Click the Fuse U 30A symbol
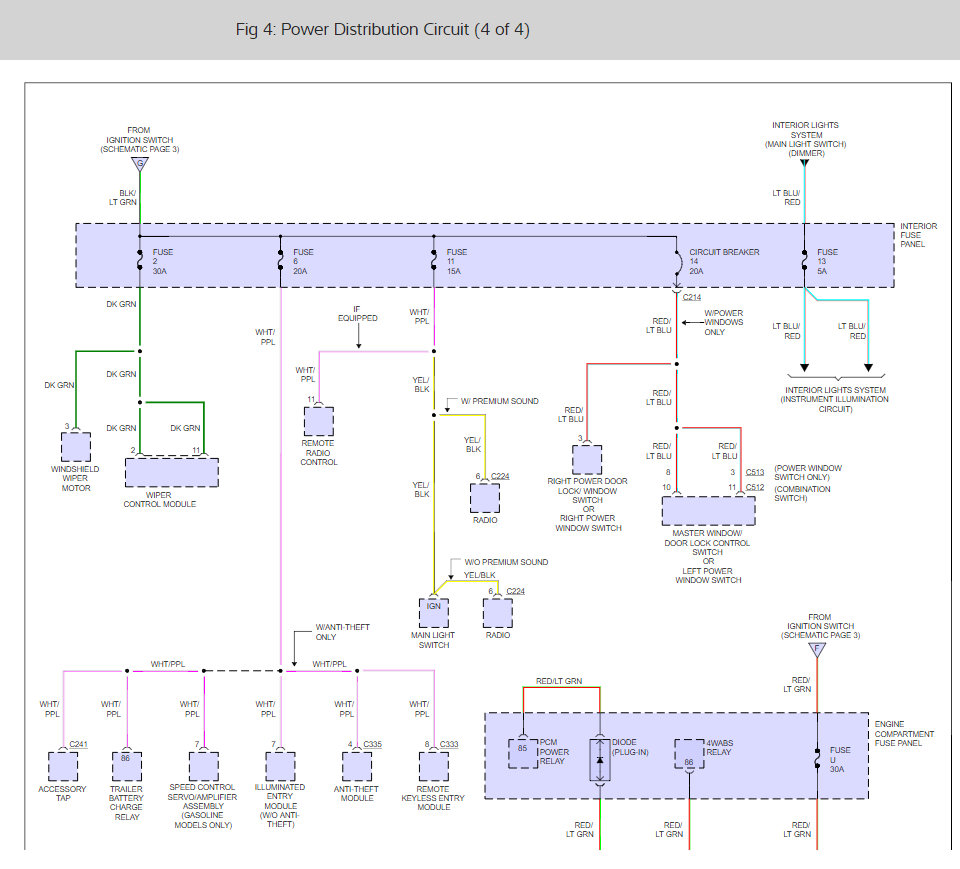 tap(817, 759)
